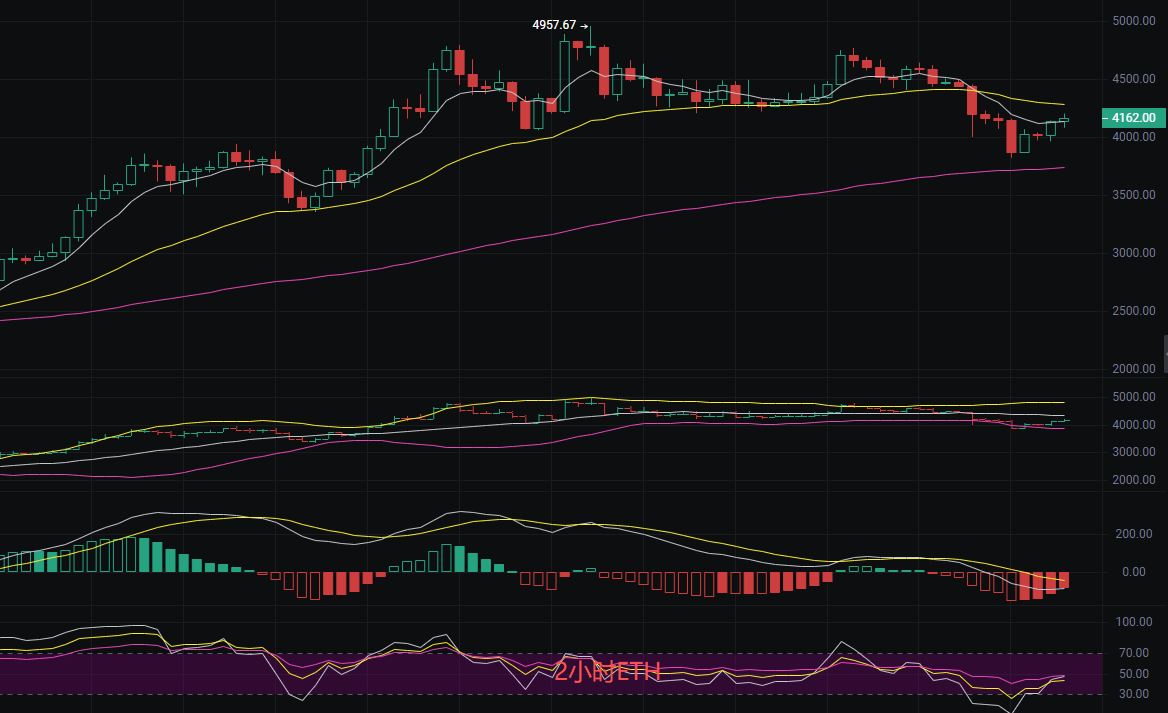Click the current price tag 4162.00
The height and width of the screenshot is (713, 1168).
click(1133, 118)
